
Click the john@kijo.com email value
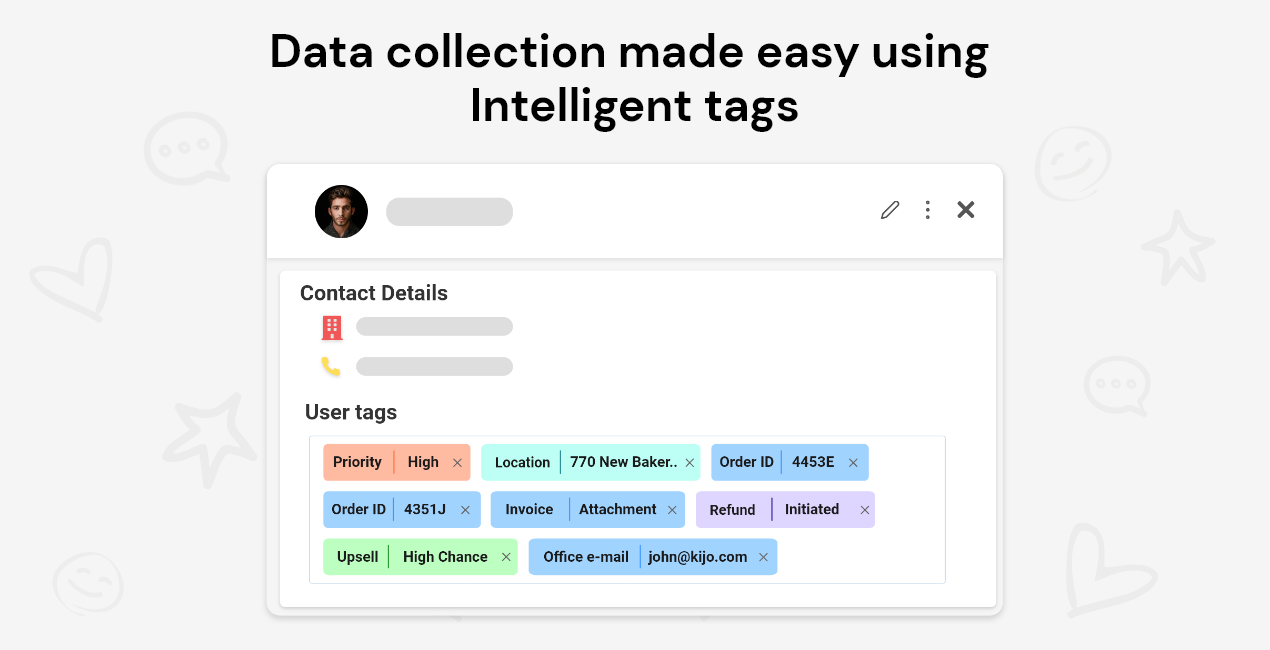click(x=697, y=557)
